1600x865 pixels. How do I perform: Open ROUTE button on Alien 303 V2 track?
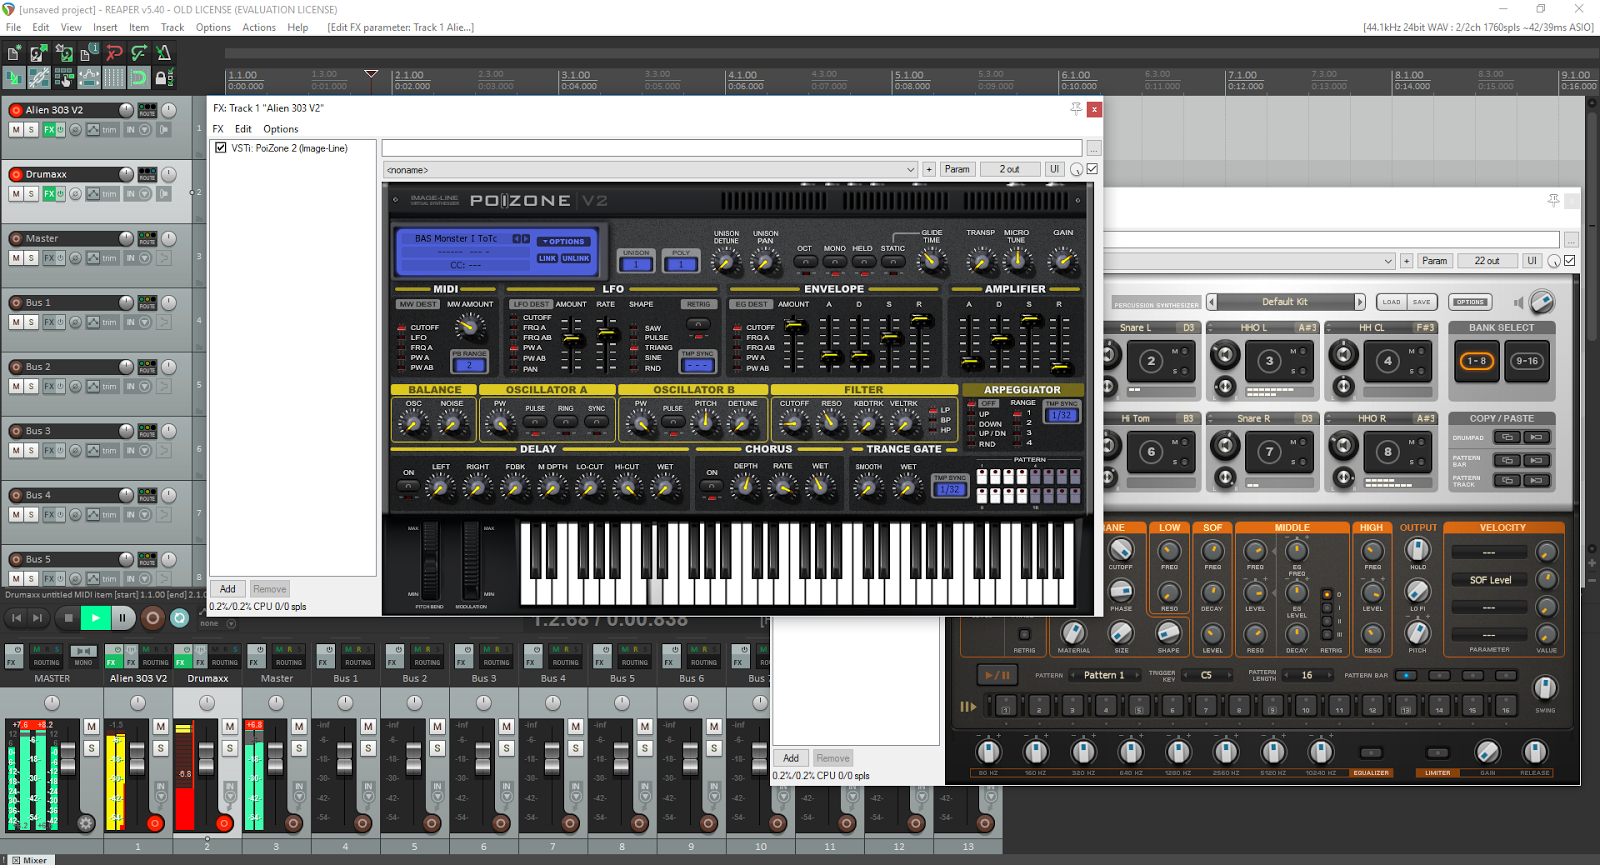coord(147,110)
